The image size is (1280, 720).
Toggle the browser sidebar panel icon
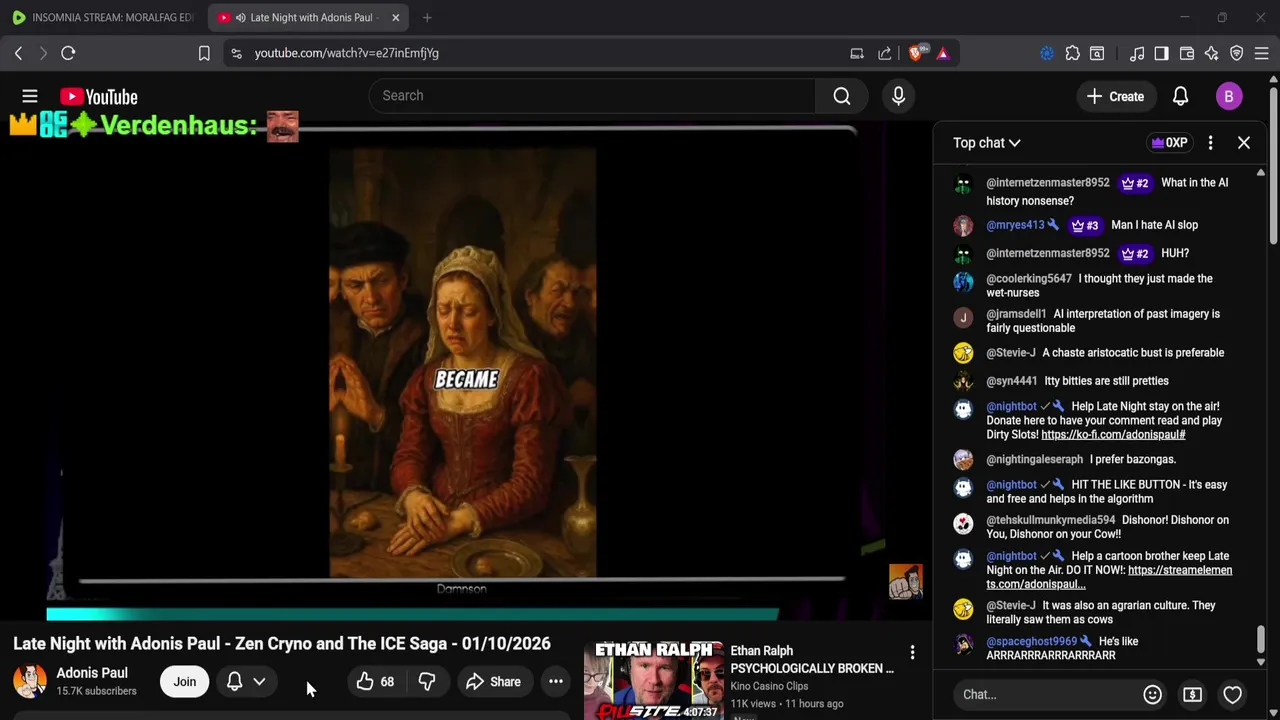(x=1161, y=53)
